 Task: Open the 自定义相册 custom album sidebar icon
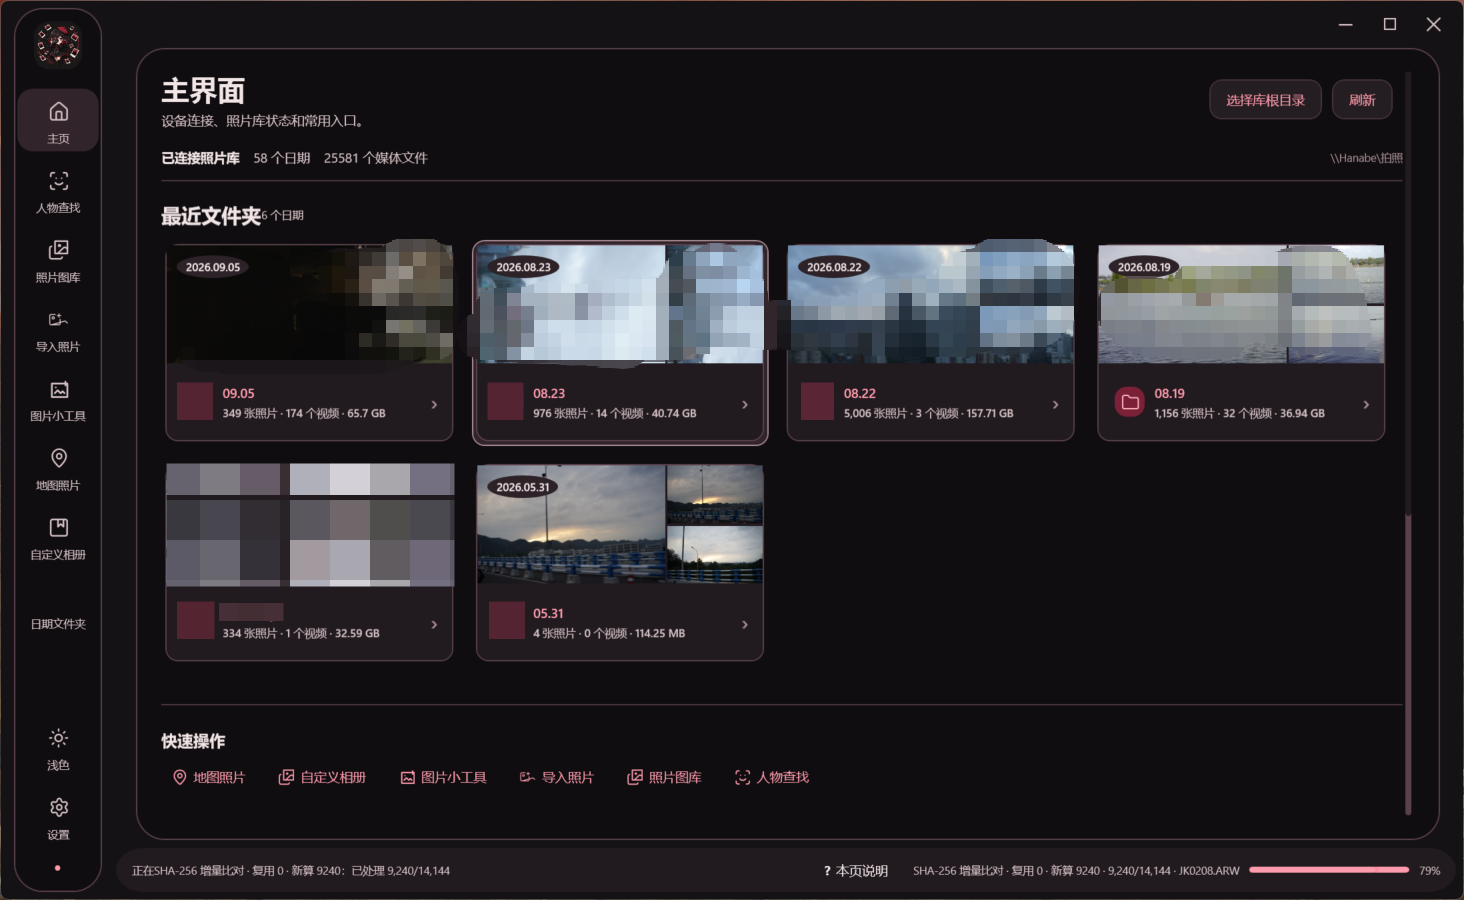[58, 527]
